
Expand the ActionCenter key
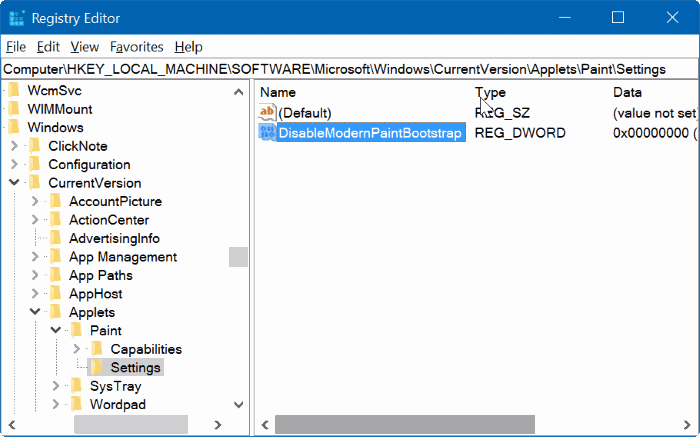tap(35, 220)
